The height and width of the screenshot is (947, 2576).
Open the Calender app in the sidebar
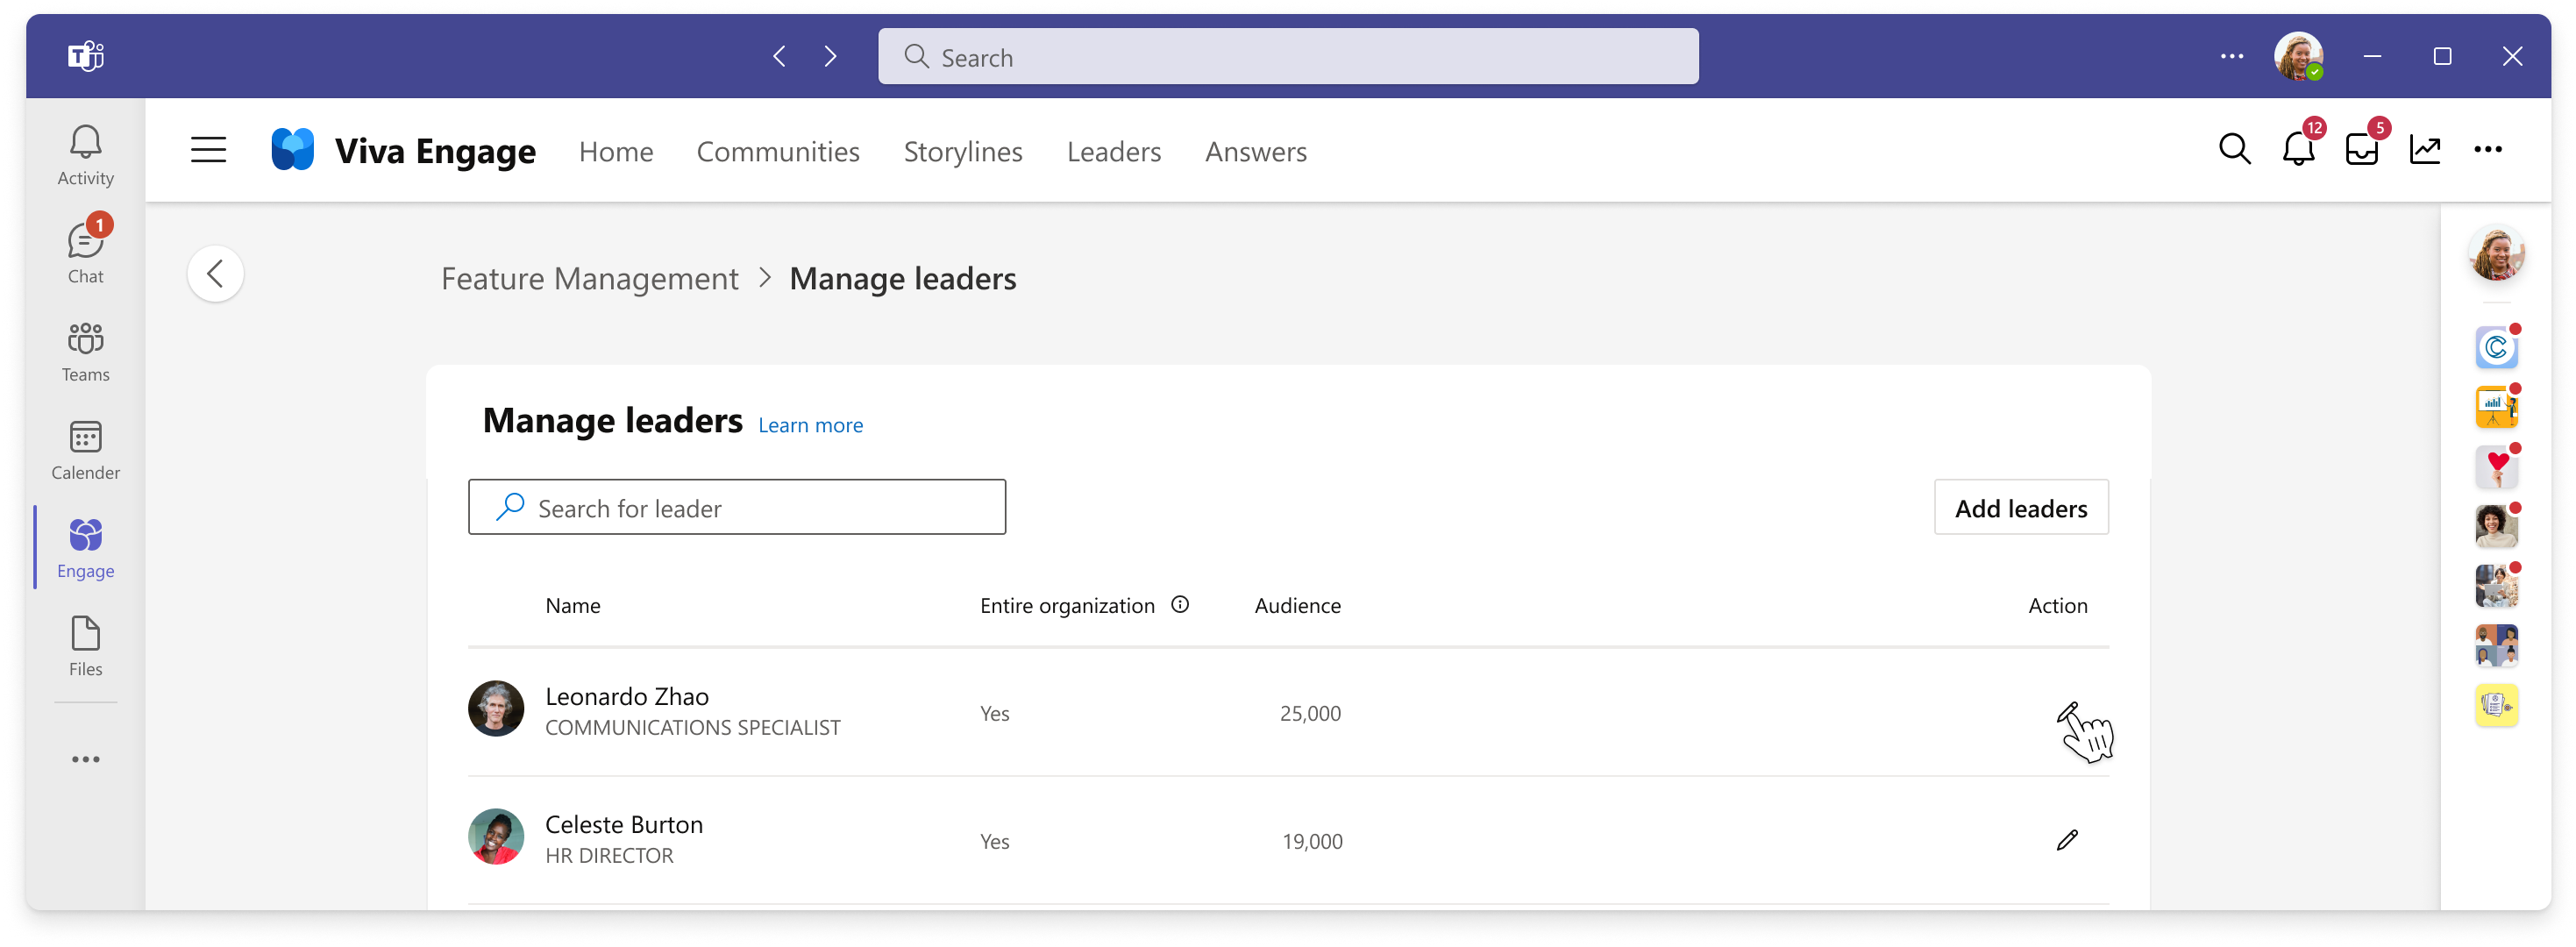(85, 450)
